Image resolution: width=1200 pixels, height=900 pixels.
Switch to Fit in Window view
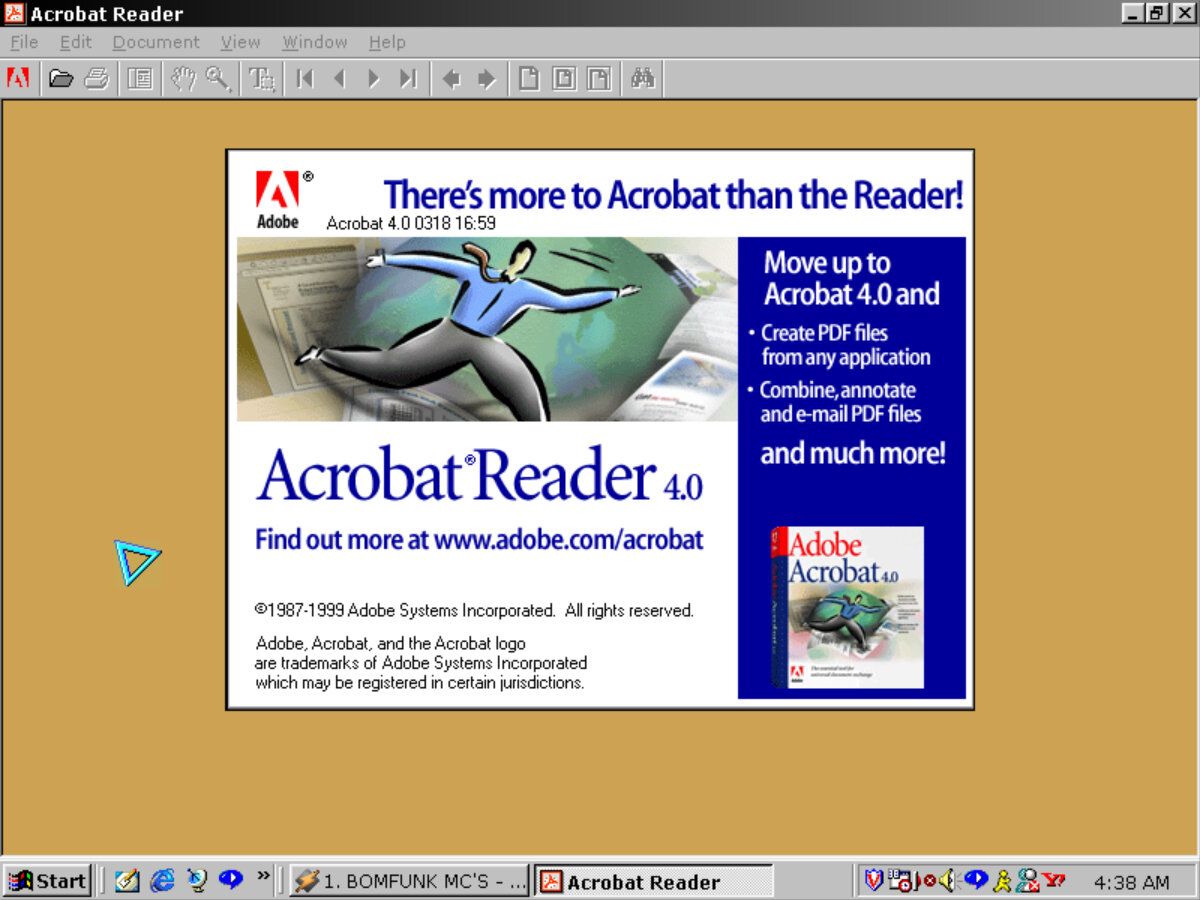[564, 78]
